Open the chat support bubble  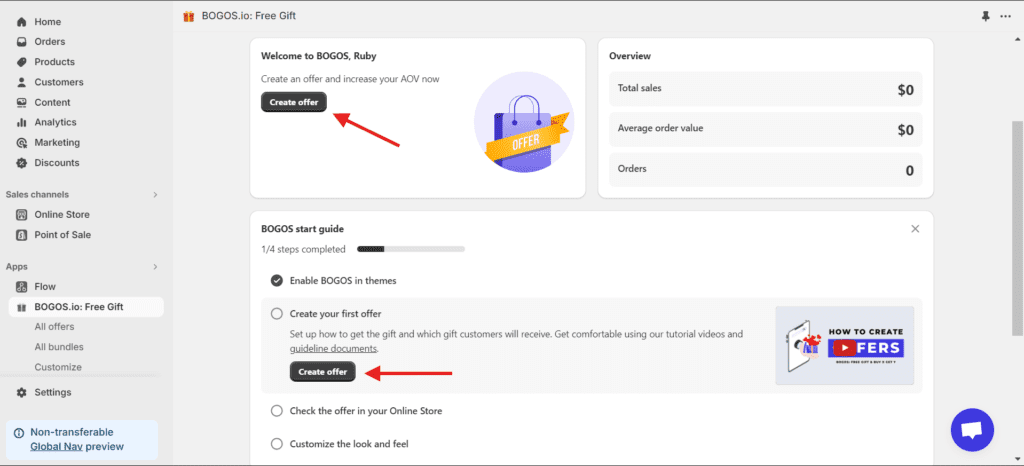tap(972, 430)
